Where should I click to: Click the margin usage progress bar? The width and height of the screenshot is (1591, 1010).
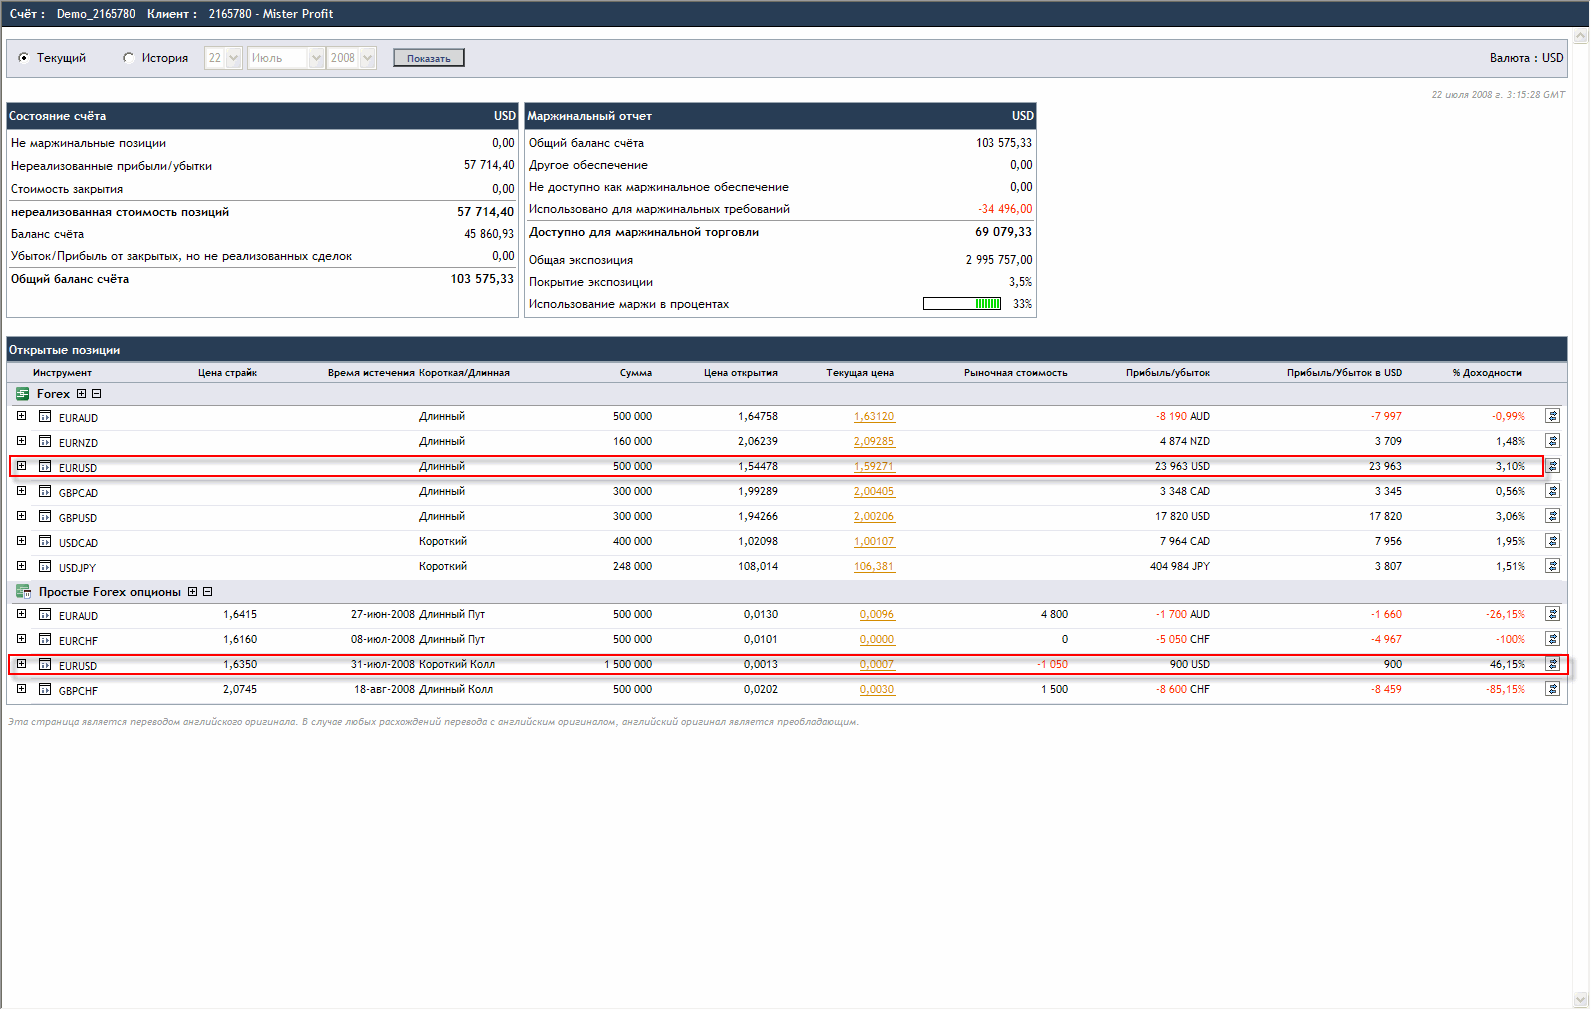coord(961,304)
